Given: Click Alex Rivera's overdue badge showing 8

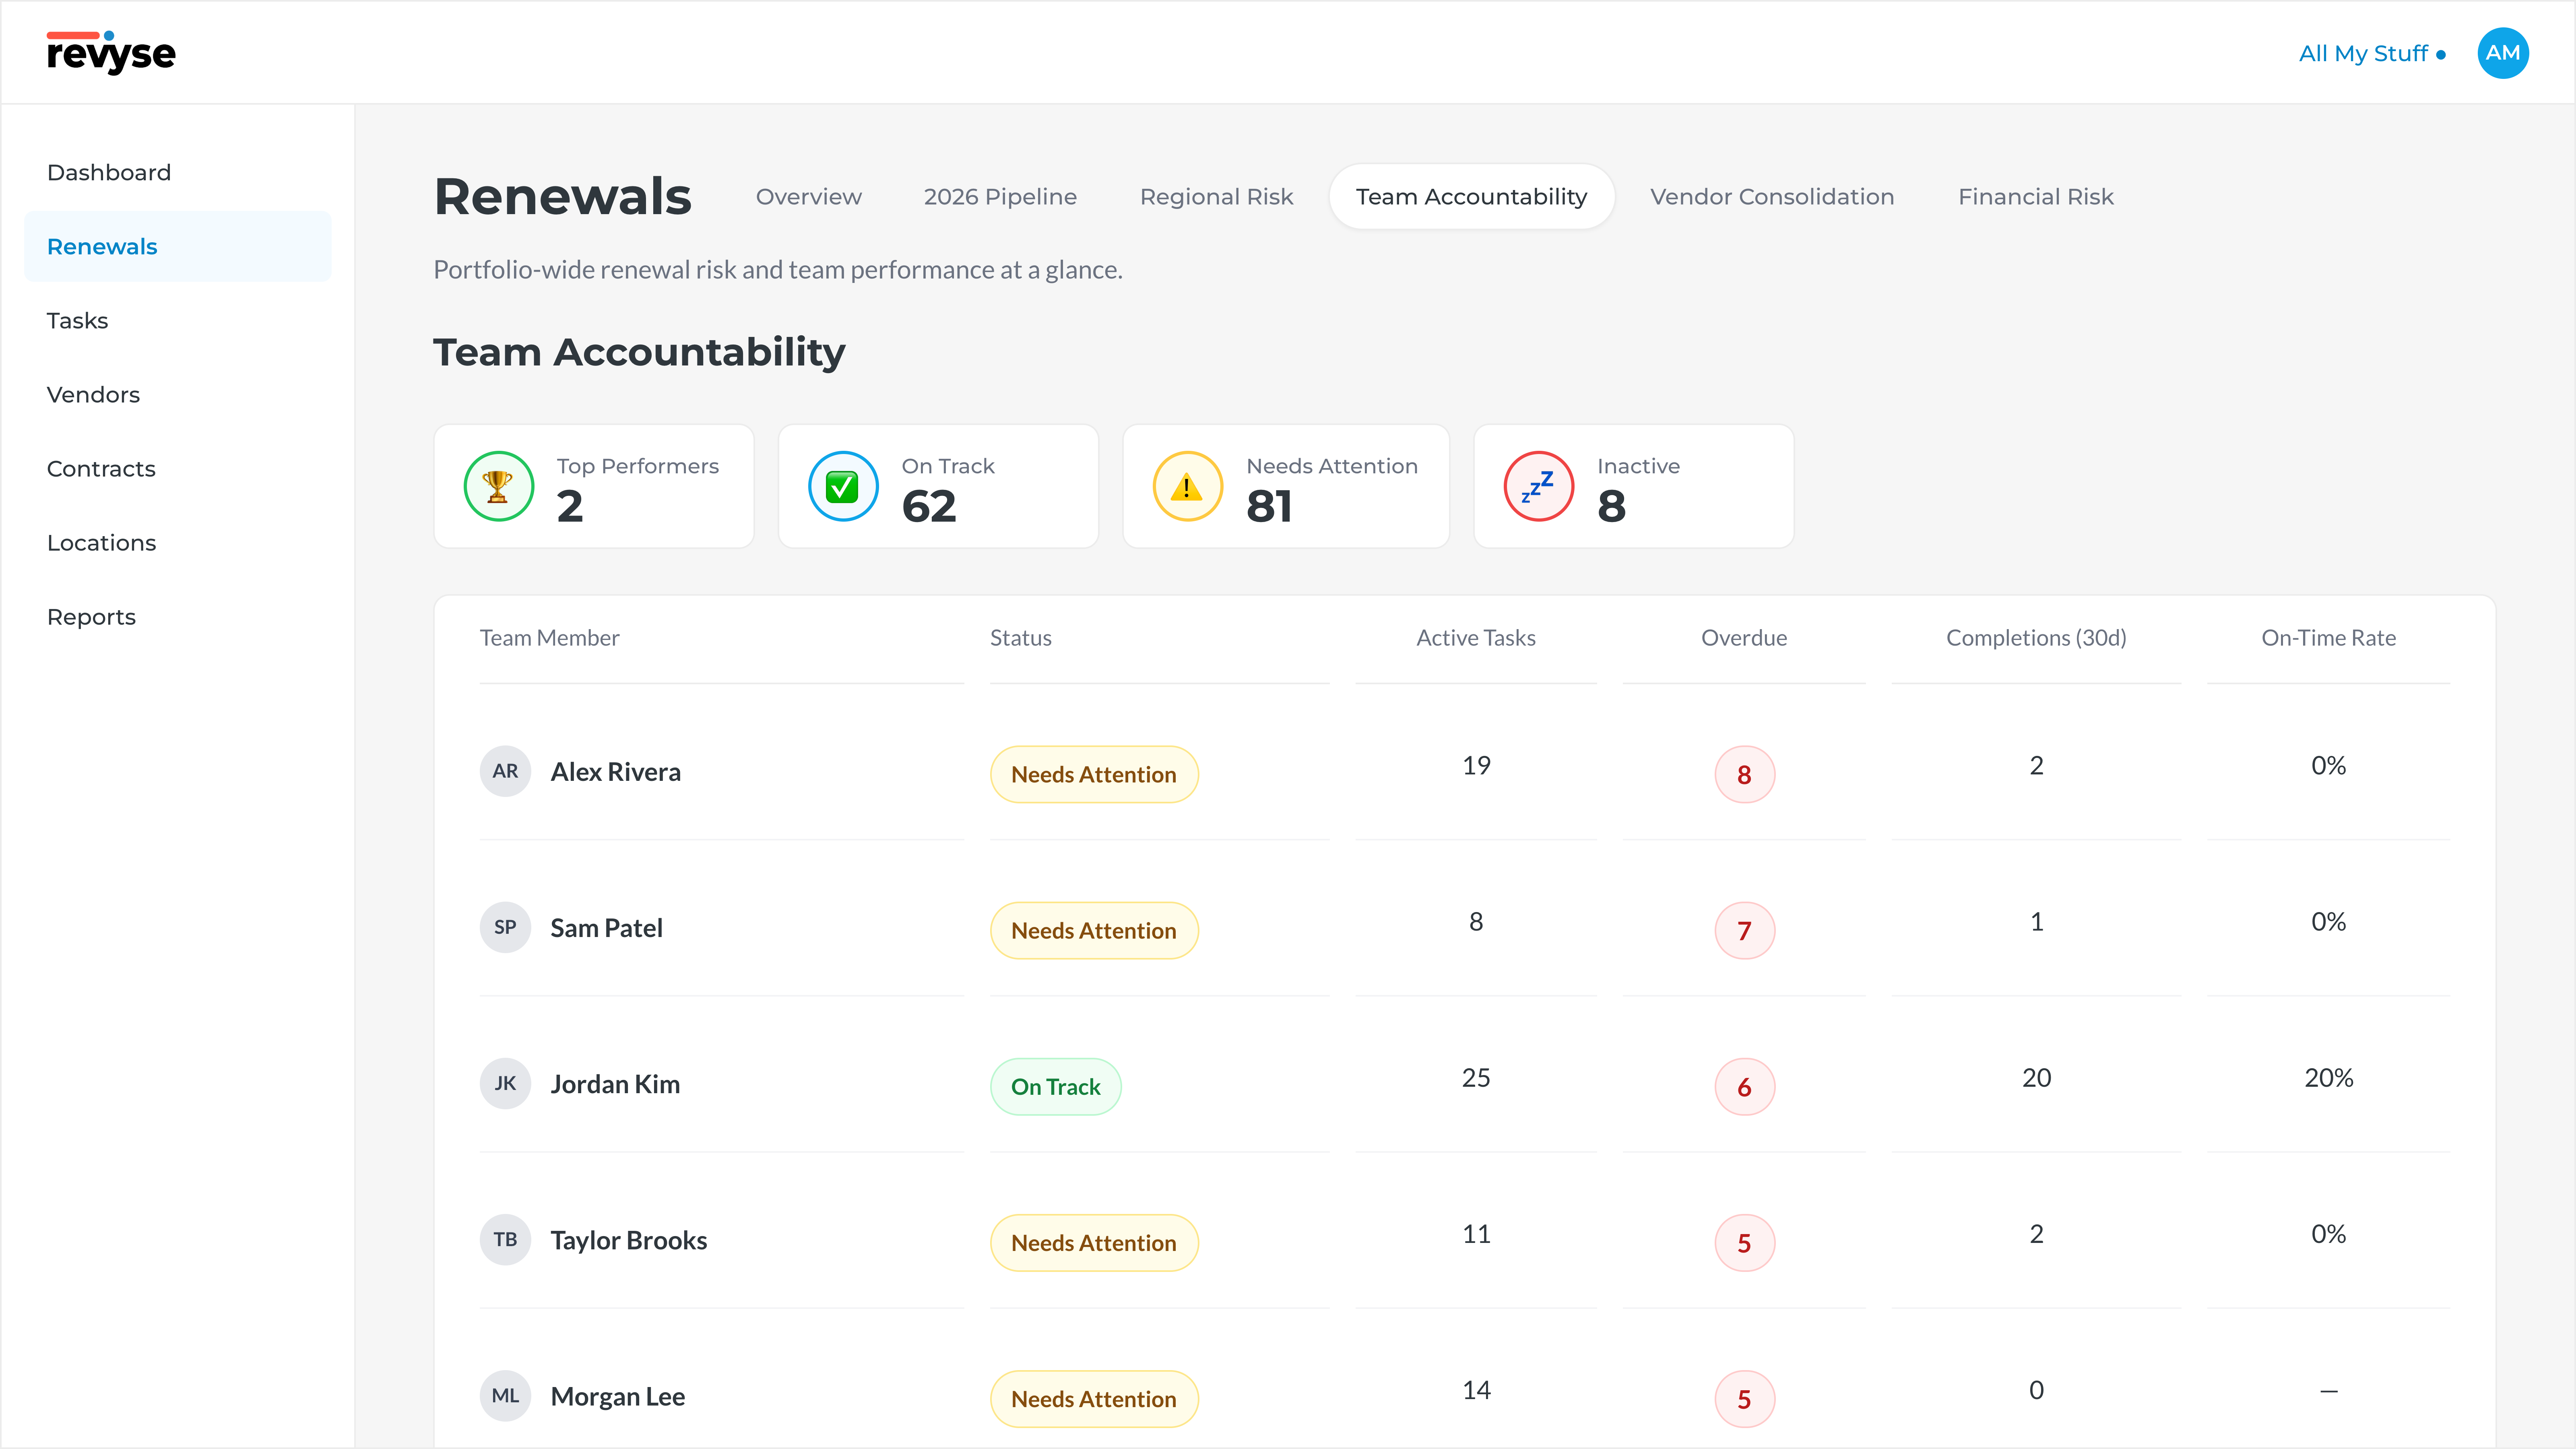Looking at the screenshot, I should 1744,774.
